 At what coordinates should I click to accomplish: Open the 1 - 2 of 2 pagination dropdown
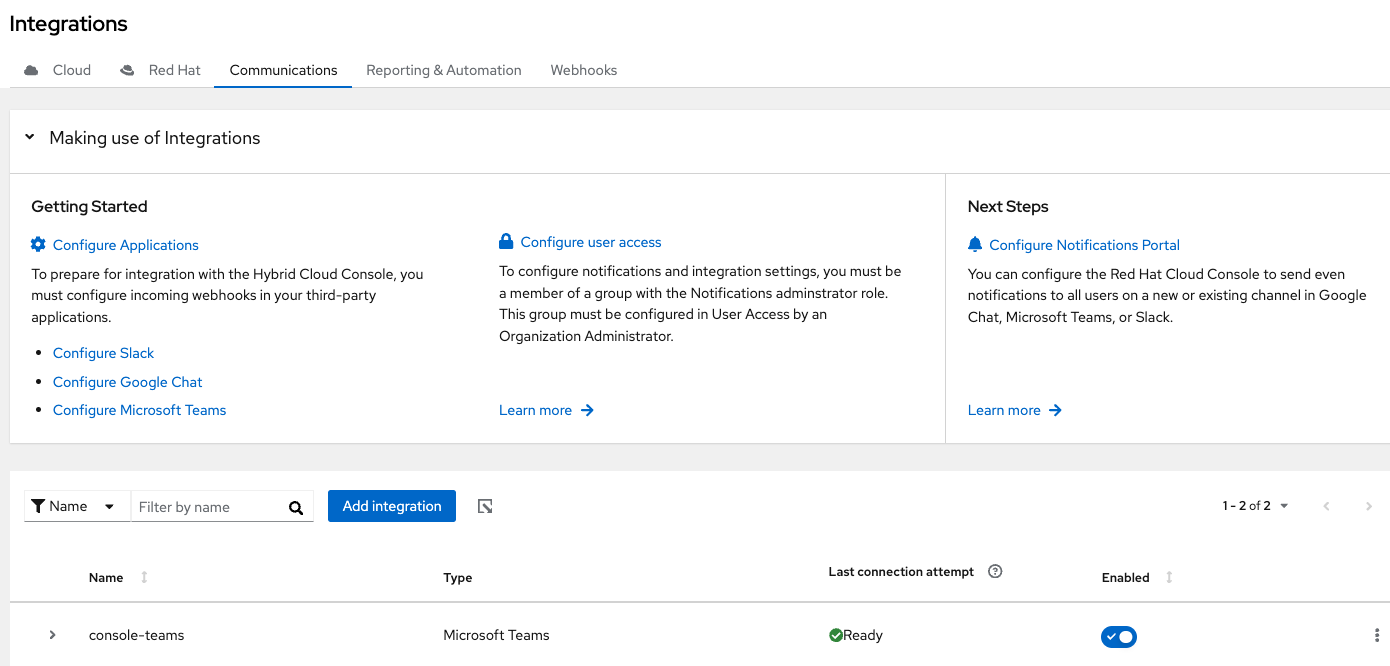click(1255, 506)
